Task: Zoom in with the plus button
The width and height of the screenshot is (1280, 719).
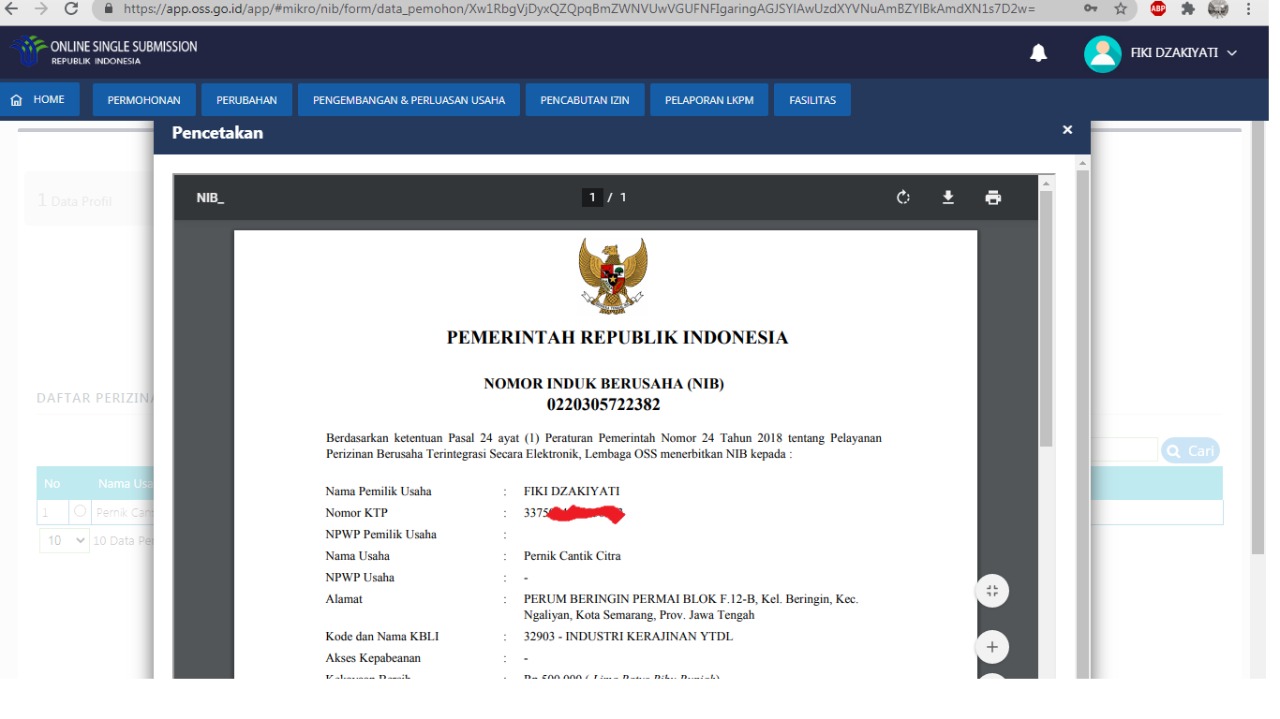Action: tap(992, 647)
